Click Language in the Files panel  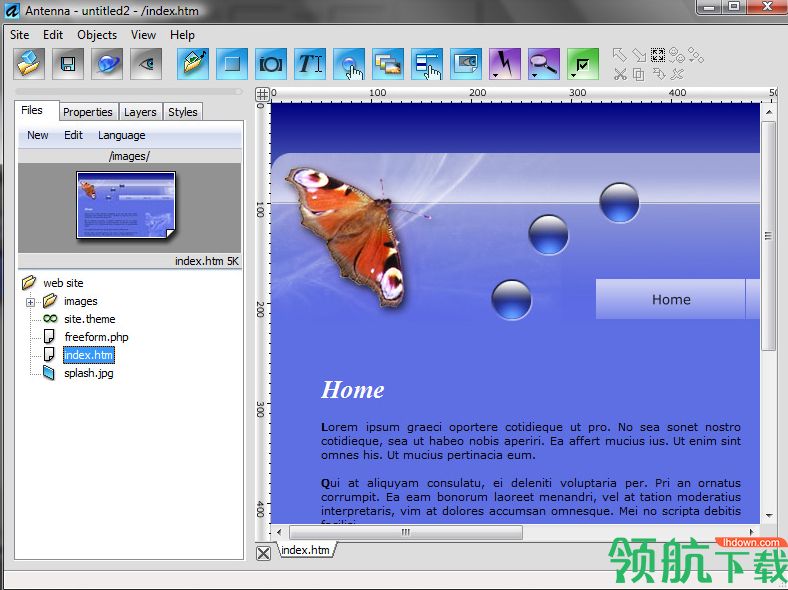(122, 135)
